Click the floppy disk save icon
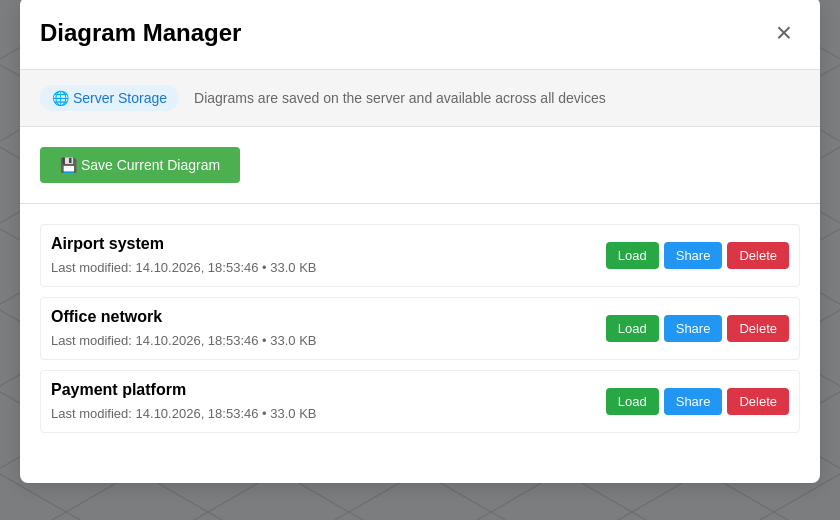 pyautogui.click(x=68, y=165)
